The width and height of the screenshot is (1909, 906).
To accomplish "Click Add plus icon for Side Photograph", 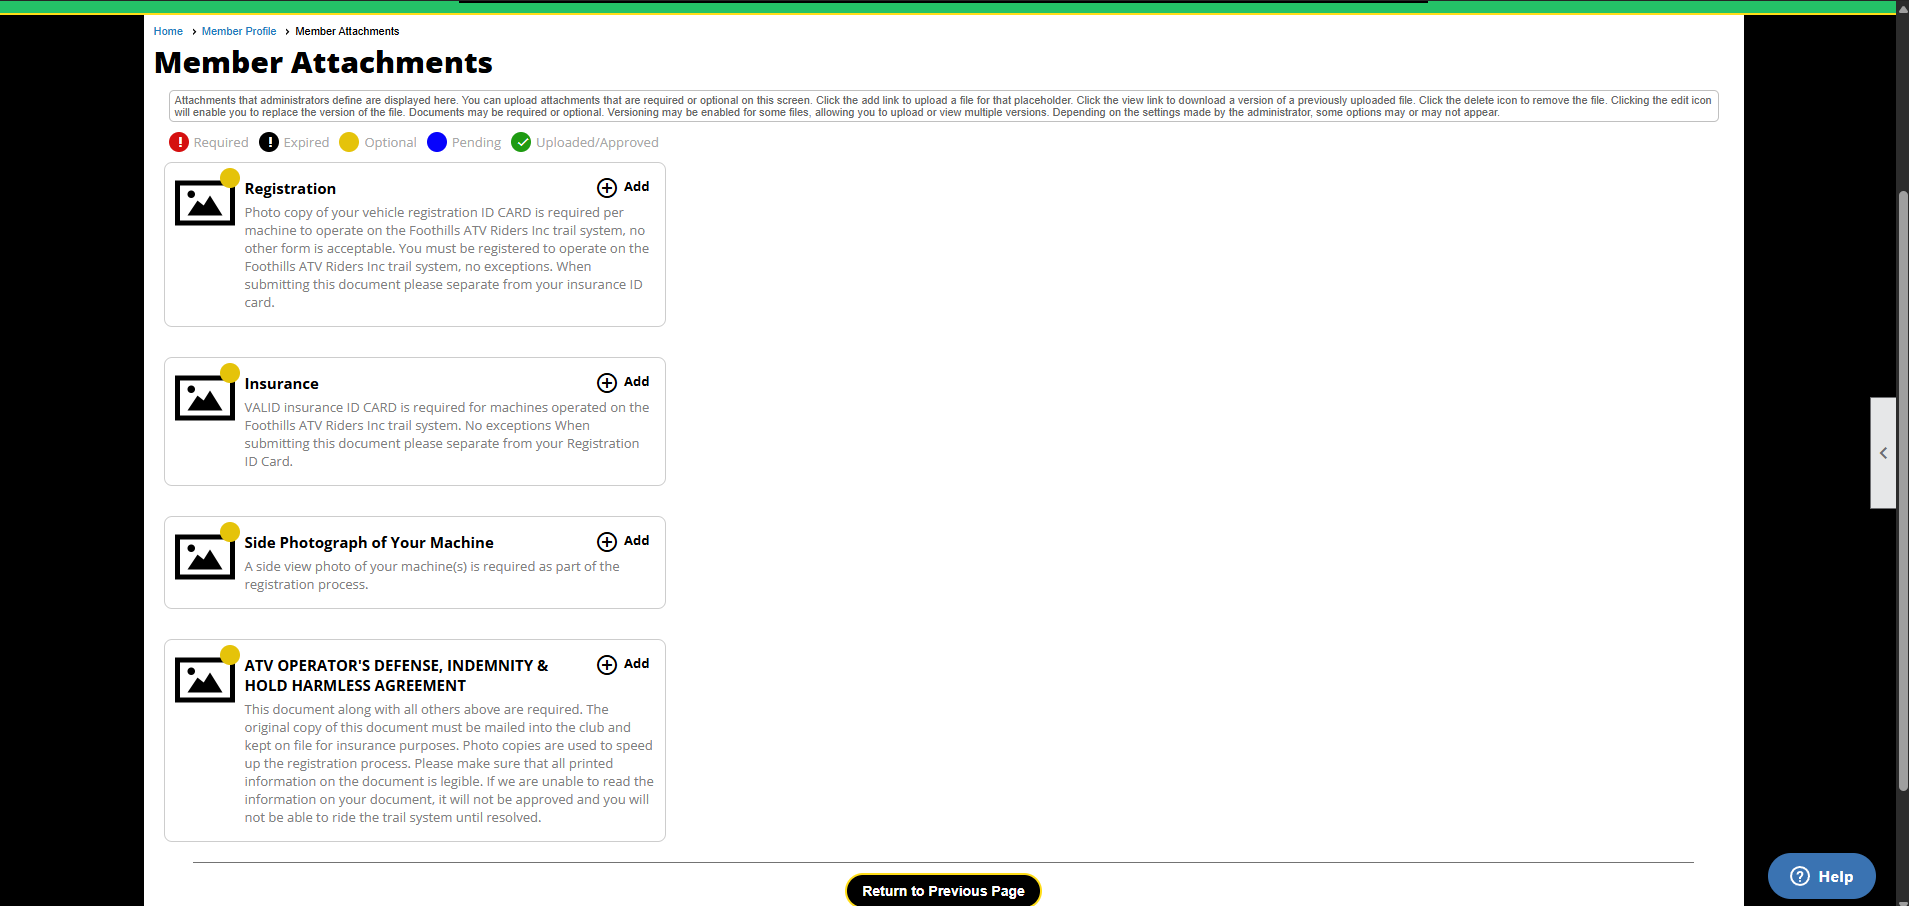I will [x=607, y=542].
